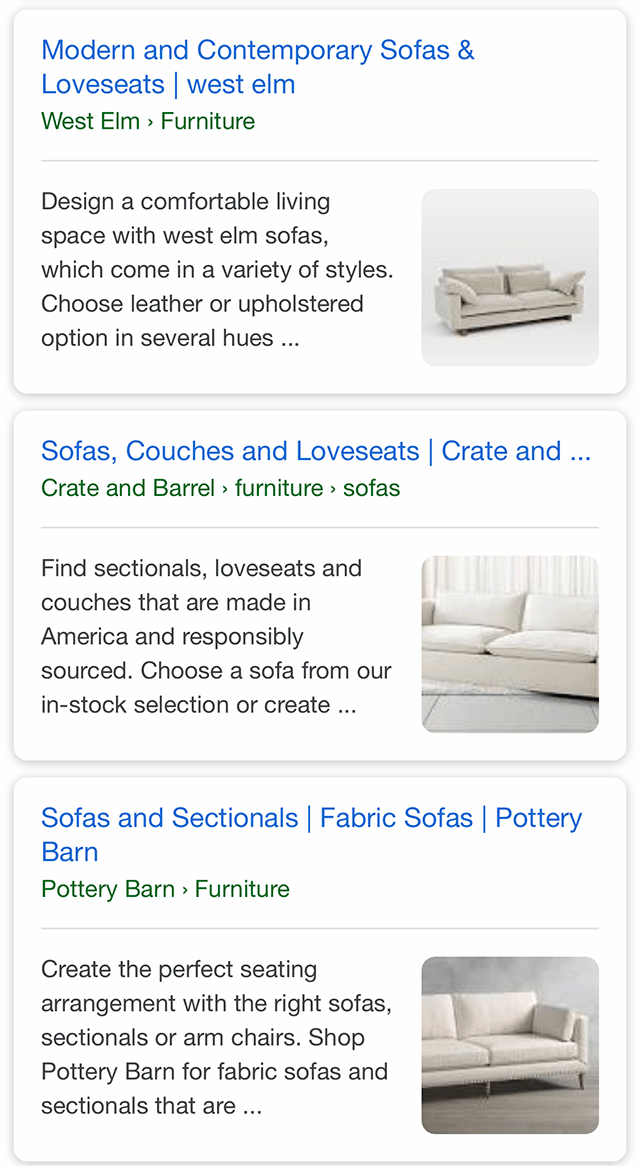Click Furniture breadcrumb after West Elm
This screenshot has height=1166, width=640.
point(208,121)
